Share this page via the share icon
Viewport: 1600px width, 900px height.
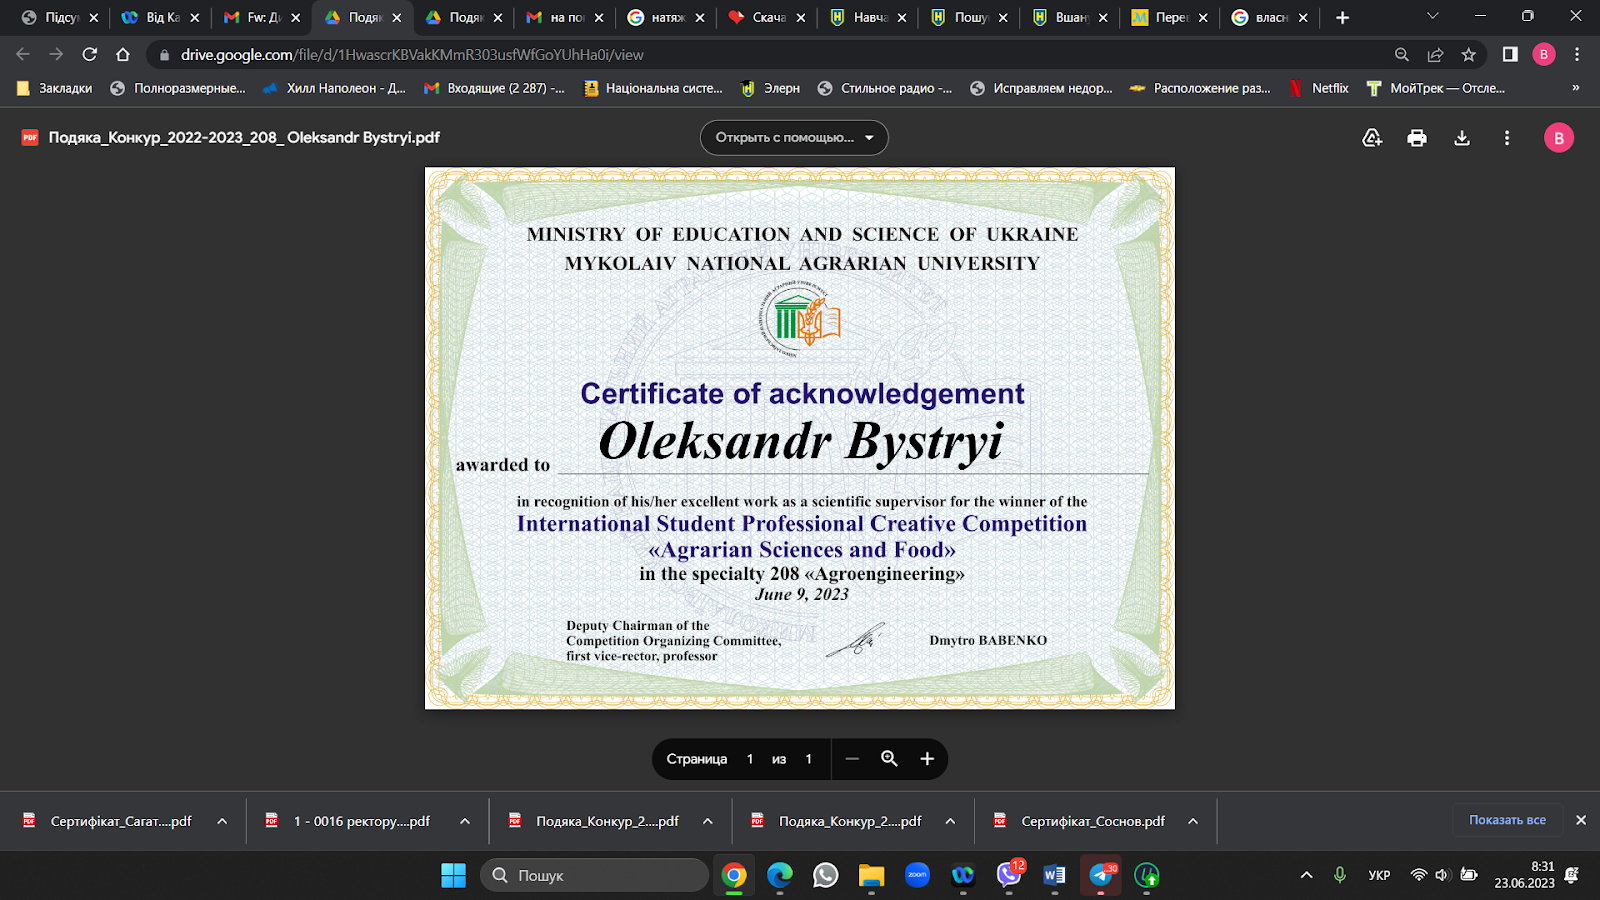(x=1435, y=55)
